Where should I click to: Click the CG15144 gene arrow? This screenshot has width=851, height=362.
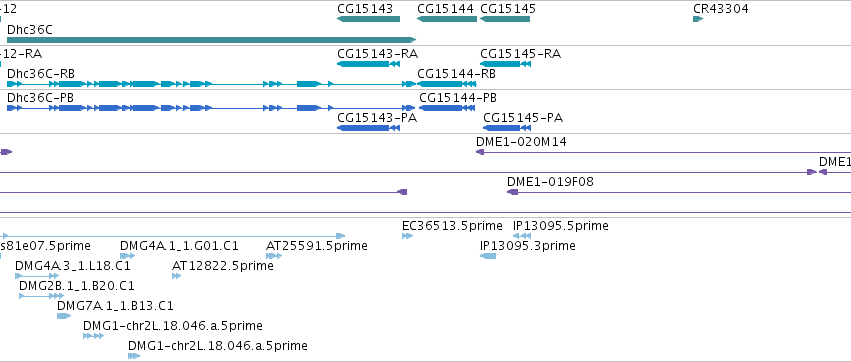[x=447, y=19]
